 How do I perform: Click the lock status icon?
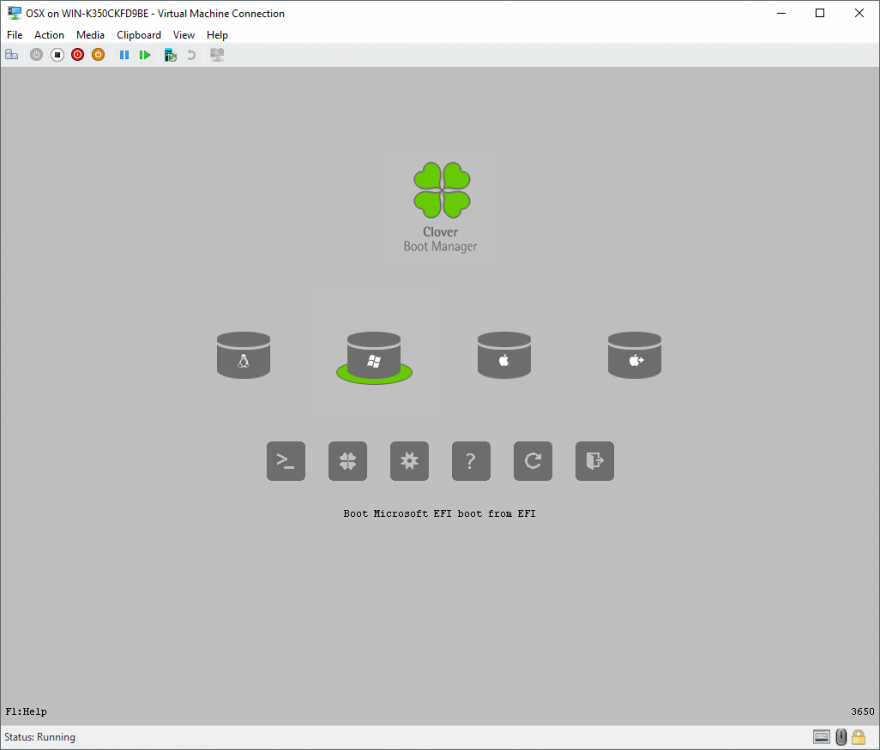click(x=858, y=737)
